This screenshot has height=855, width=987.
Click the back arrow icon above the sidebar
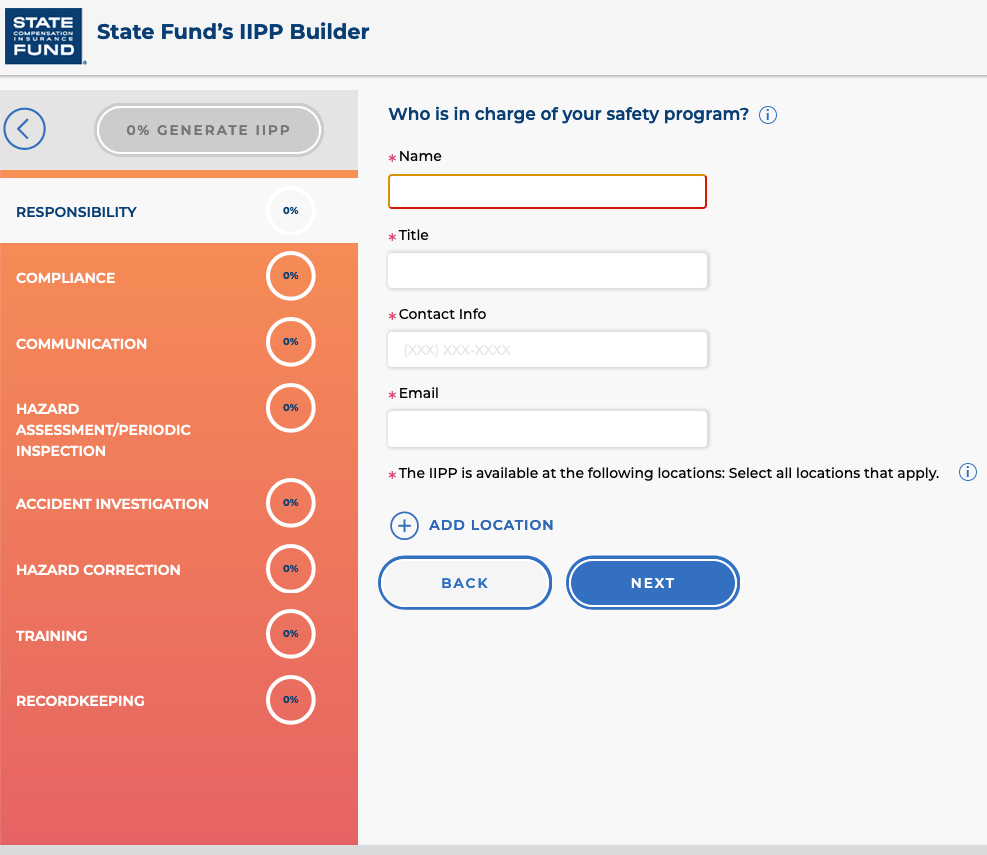(24, 128)
